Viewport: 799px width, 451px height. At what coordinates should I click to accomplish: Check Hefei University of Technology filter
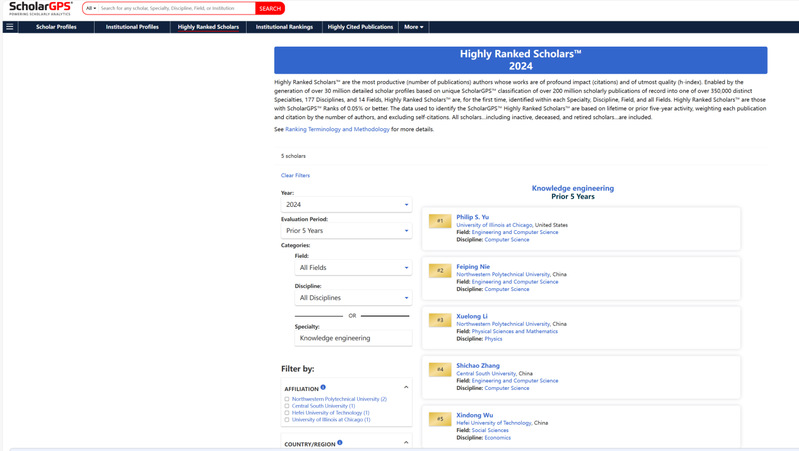click(287, 413)
